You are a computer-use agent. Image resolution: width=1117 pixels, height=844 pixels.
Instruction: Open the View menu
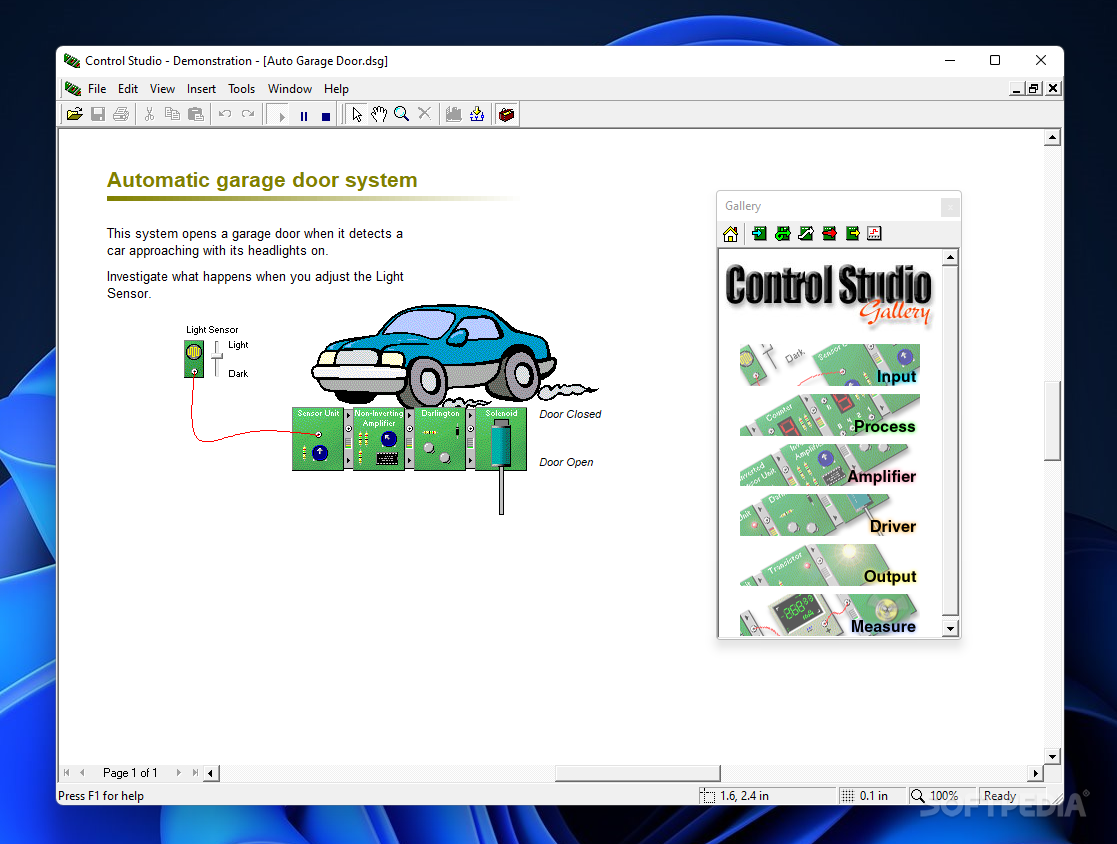(x=162, y=89)
